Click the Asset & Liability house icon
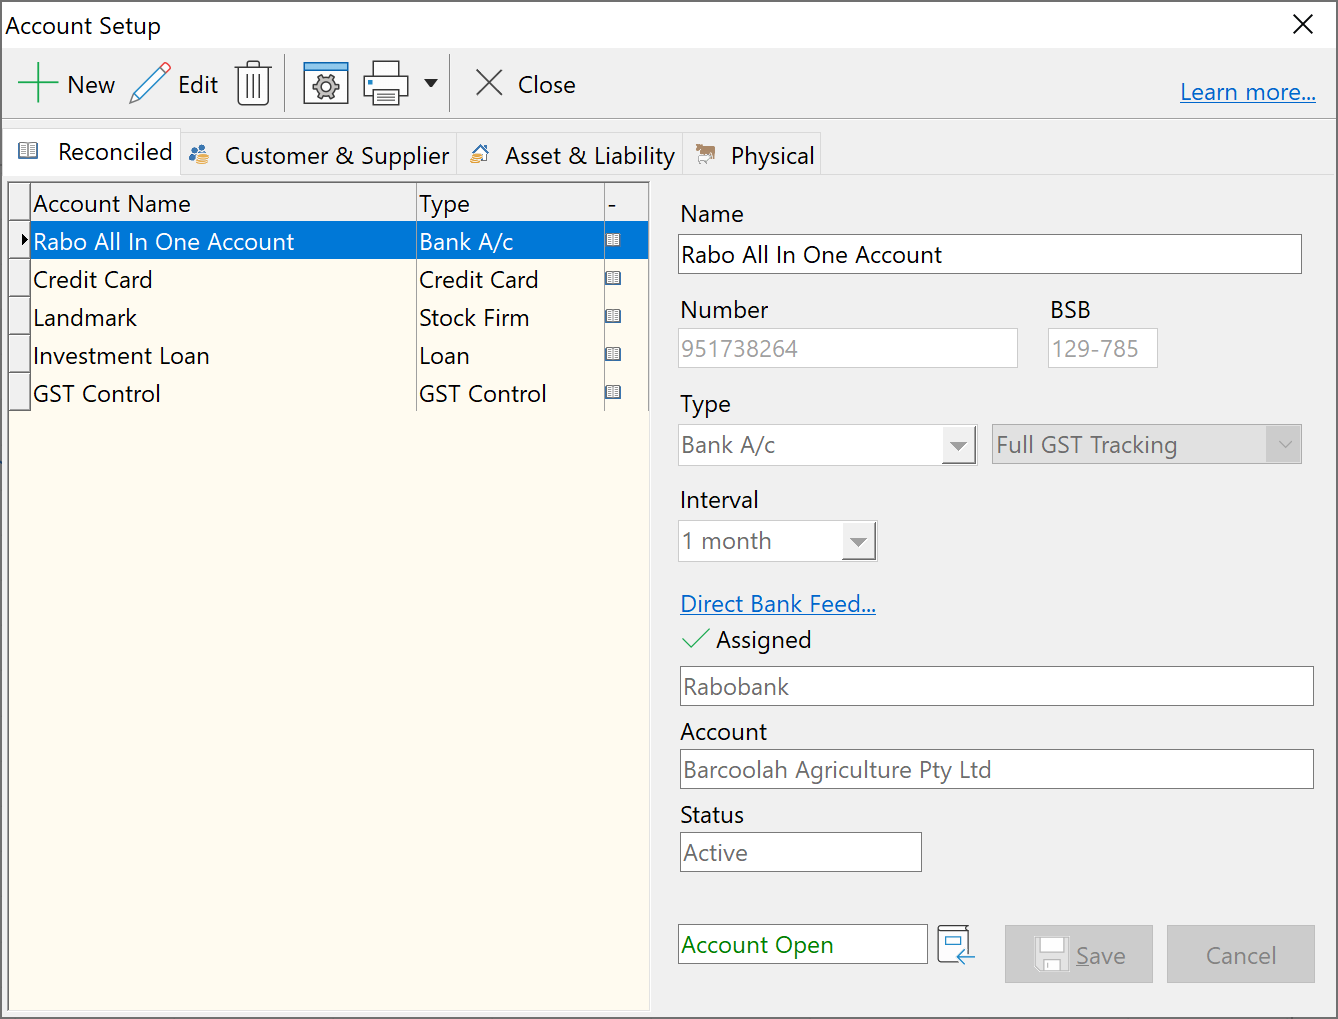 480,153
